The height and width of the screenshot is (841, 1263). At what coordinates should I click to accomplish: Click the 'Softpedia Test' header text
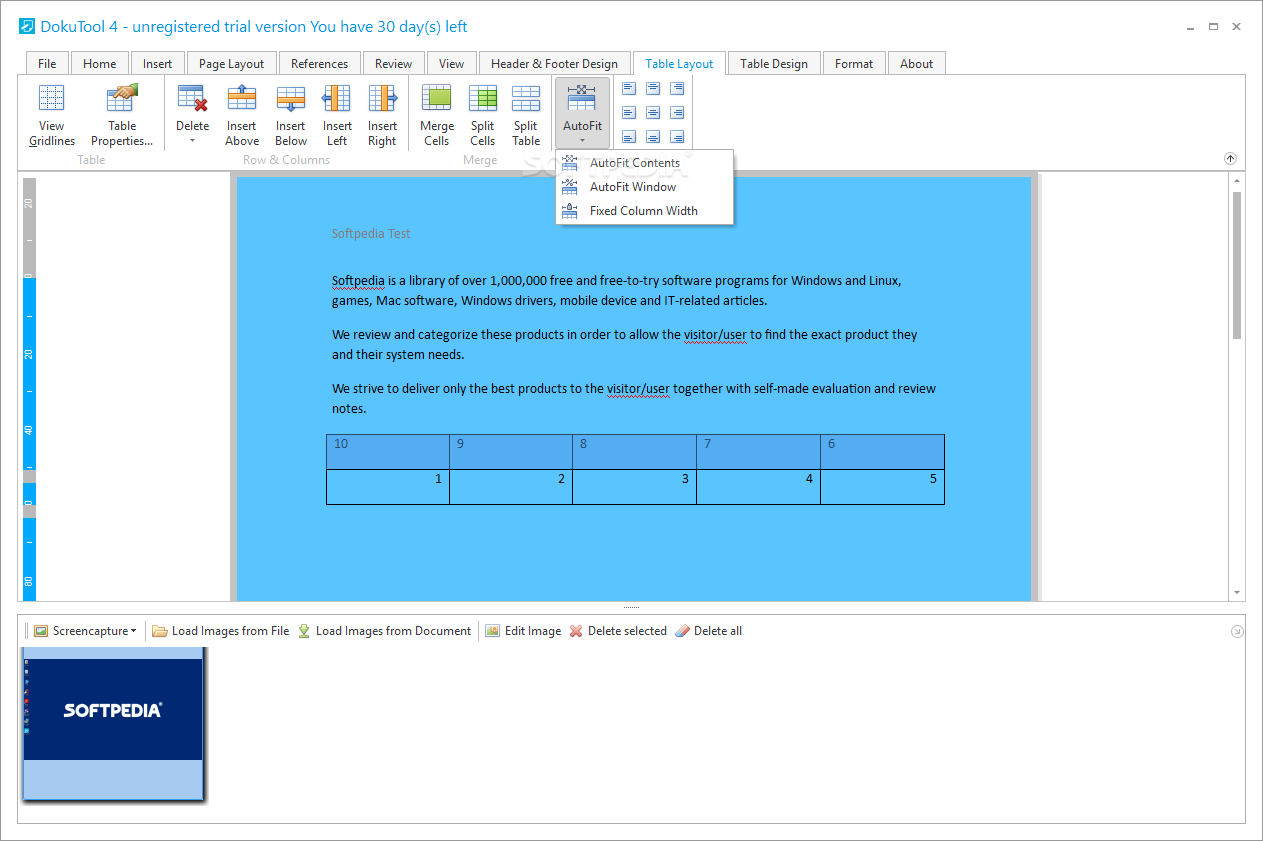tap(371, 233)
